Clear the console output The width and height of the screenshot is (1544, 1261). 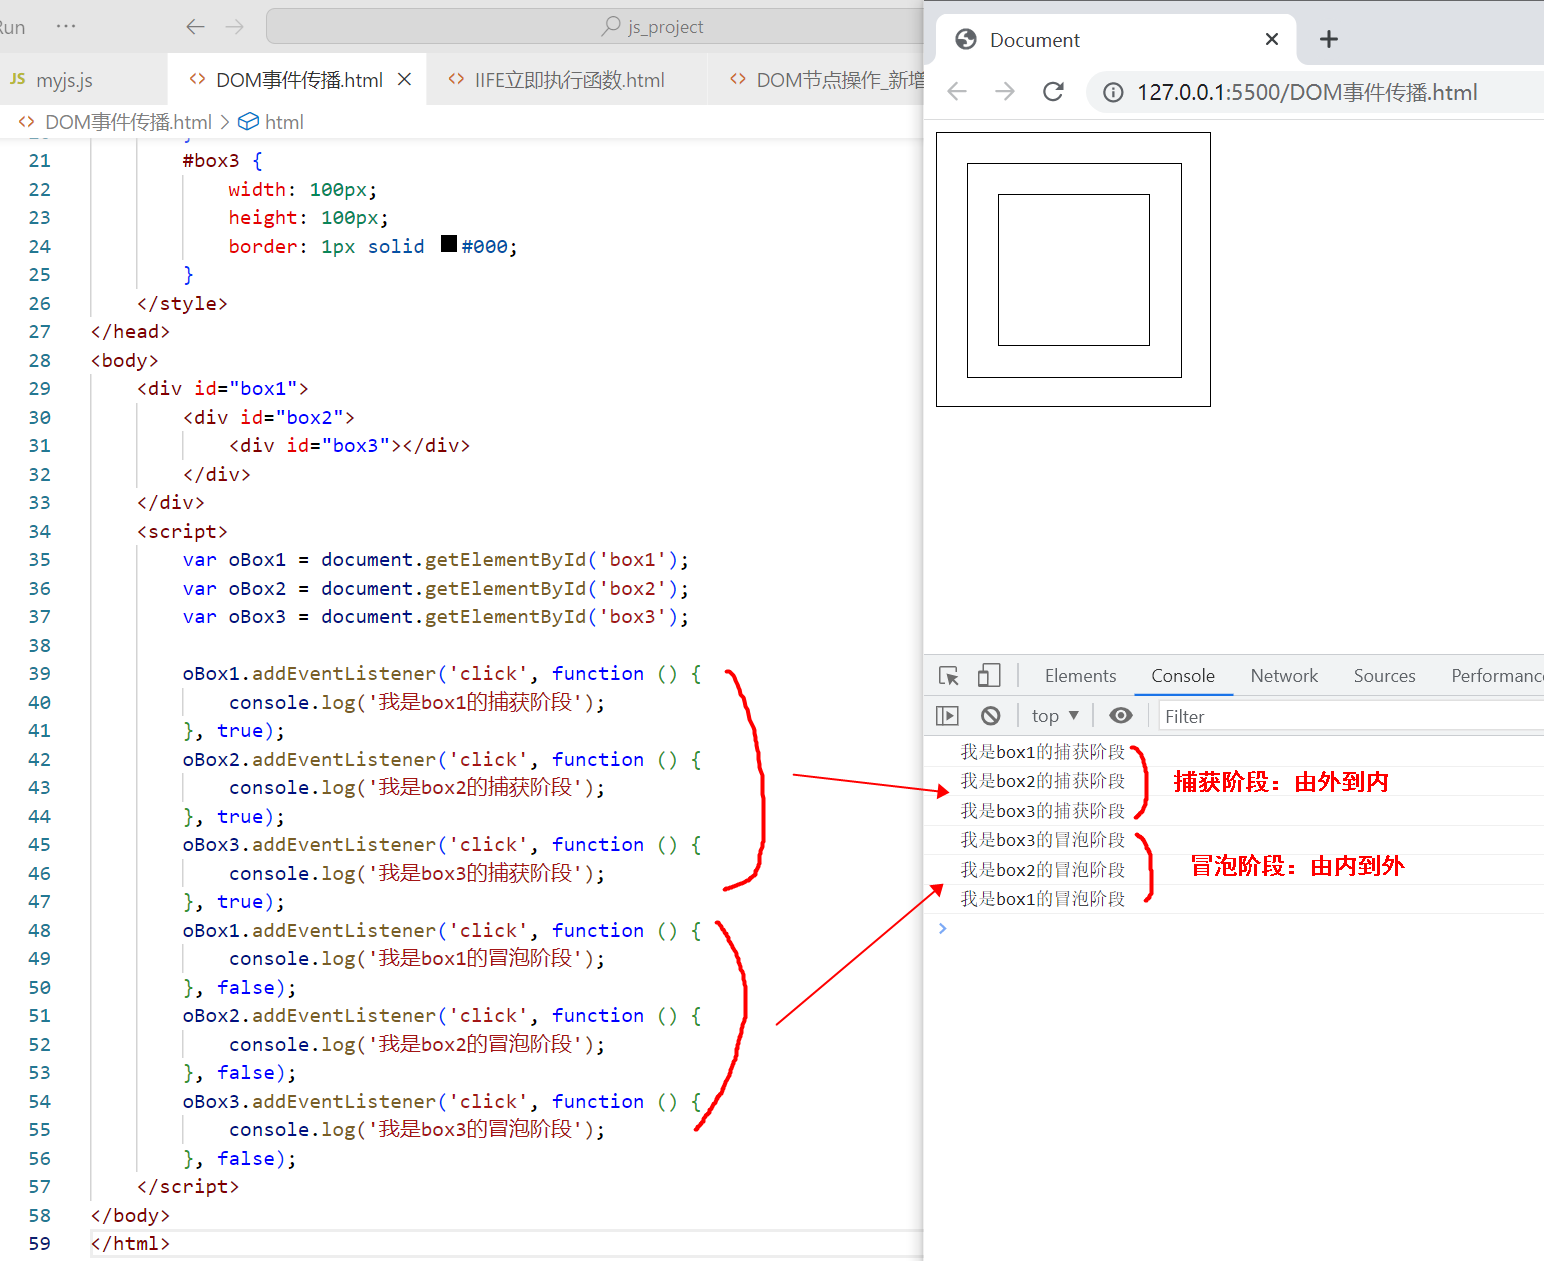pyautogui.click(x=990, y=716)
